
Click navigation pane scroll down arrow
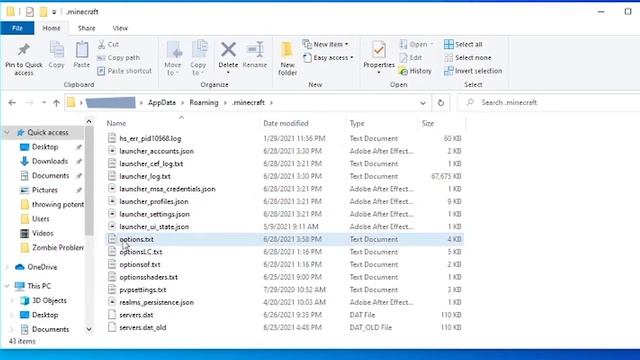tap(89, 329)
